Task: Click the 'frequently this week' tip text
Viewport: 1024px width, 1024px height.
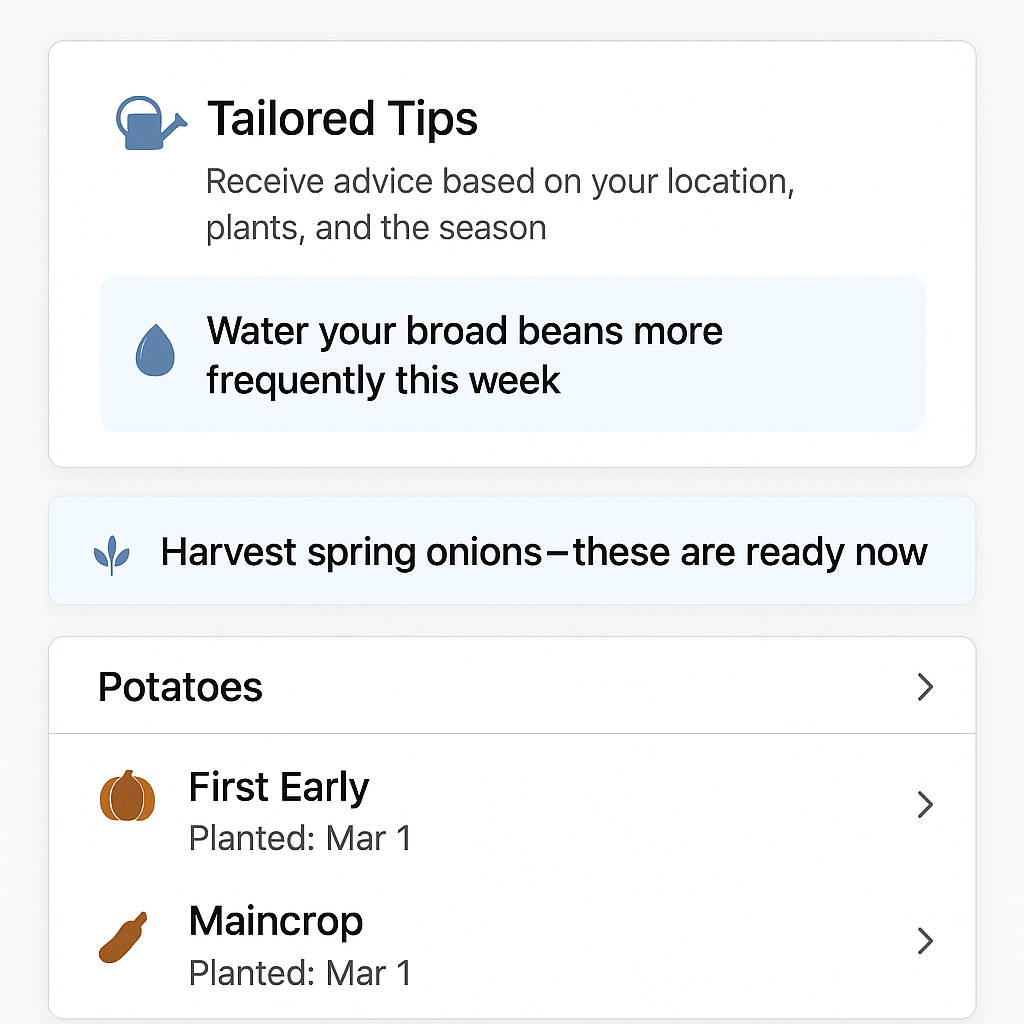Action: coord(383,381)
